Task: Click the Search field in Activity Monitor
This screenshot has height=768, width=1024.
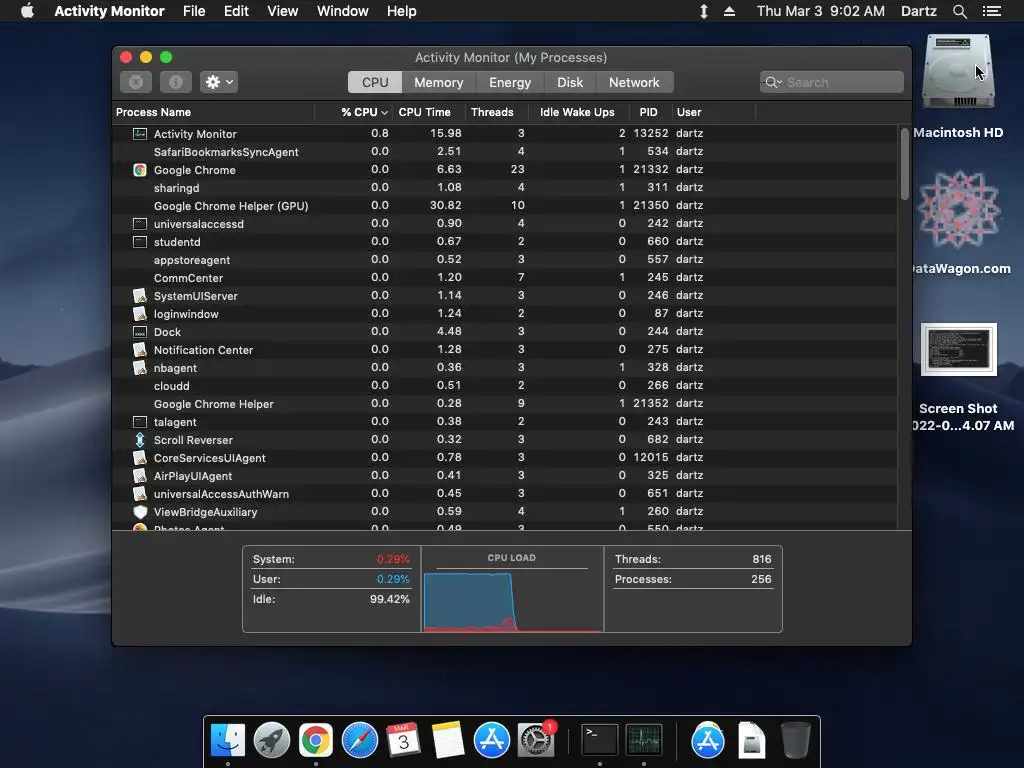Action: pos(831,82)
